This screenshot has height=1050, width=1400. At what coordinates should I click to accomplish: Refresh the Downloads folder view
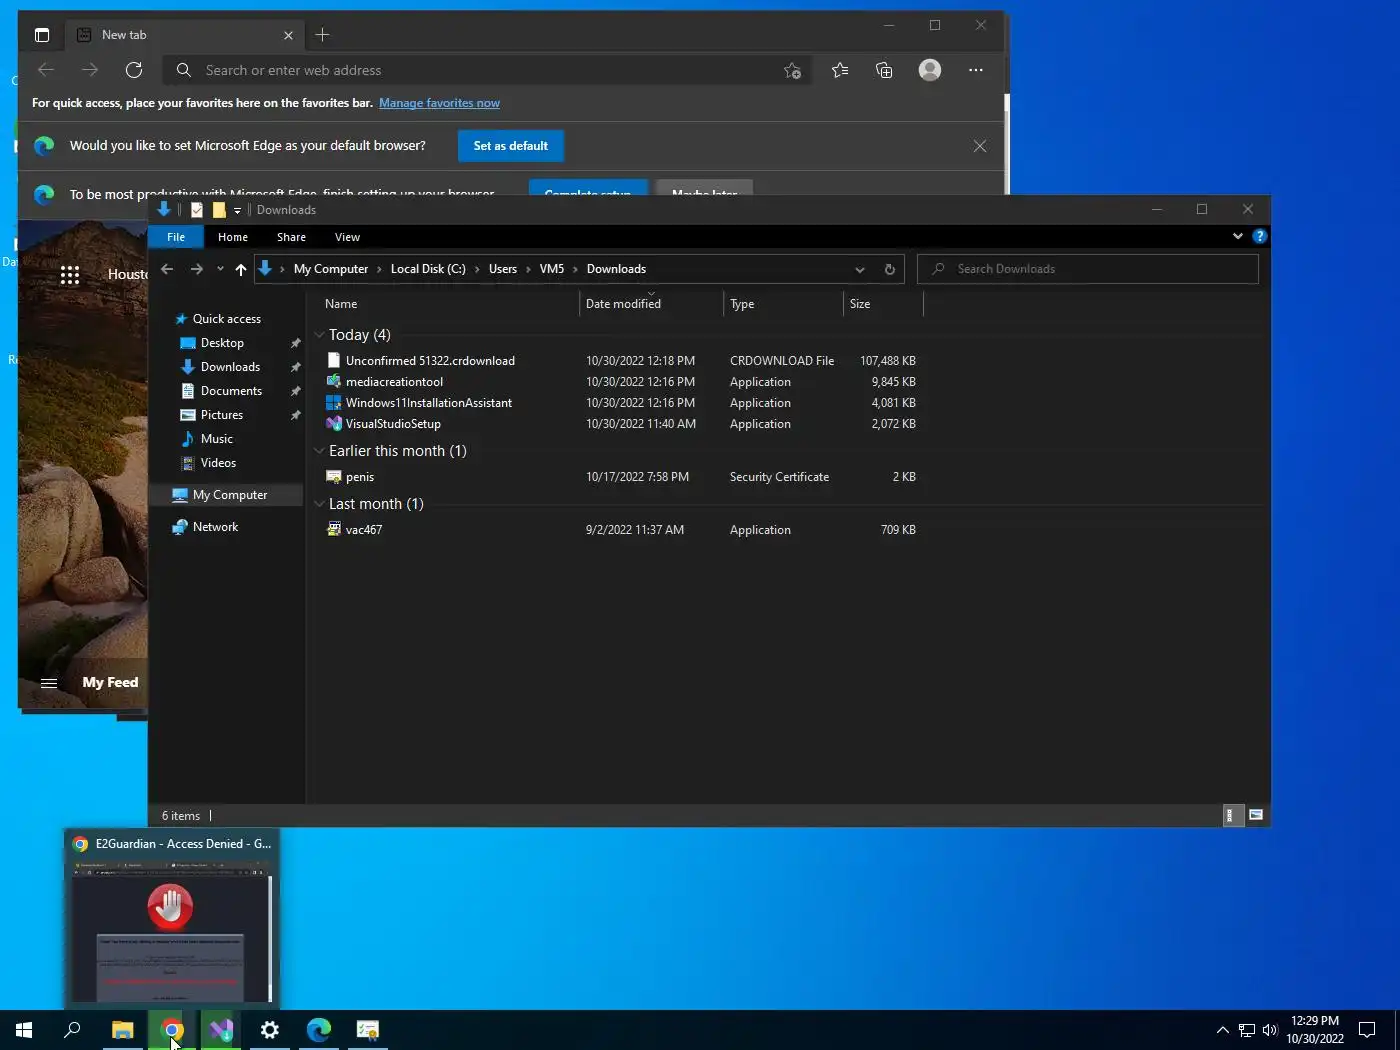[x=890, y=269]
